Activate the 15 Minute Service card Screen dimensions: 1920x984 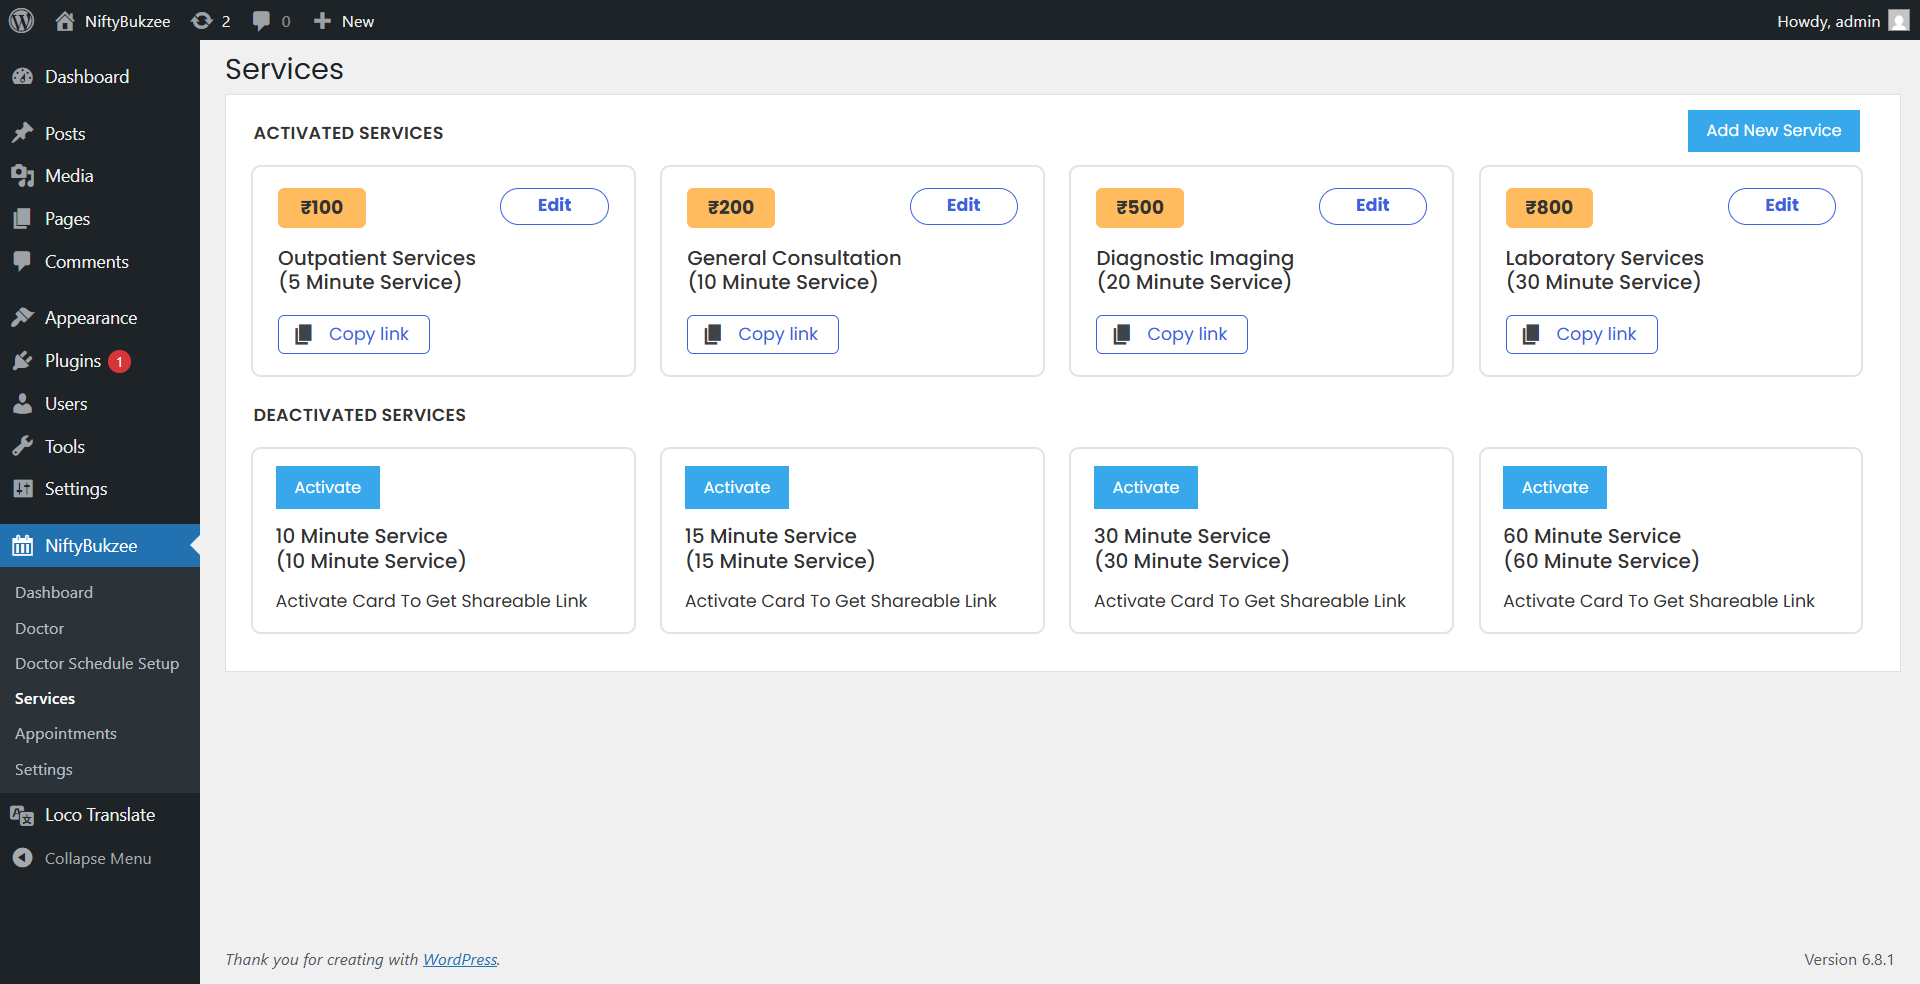[x=736, y=487]
